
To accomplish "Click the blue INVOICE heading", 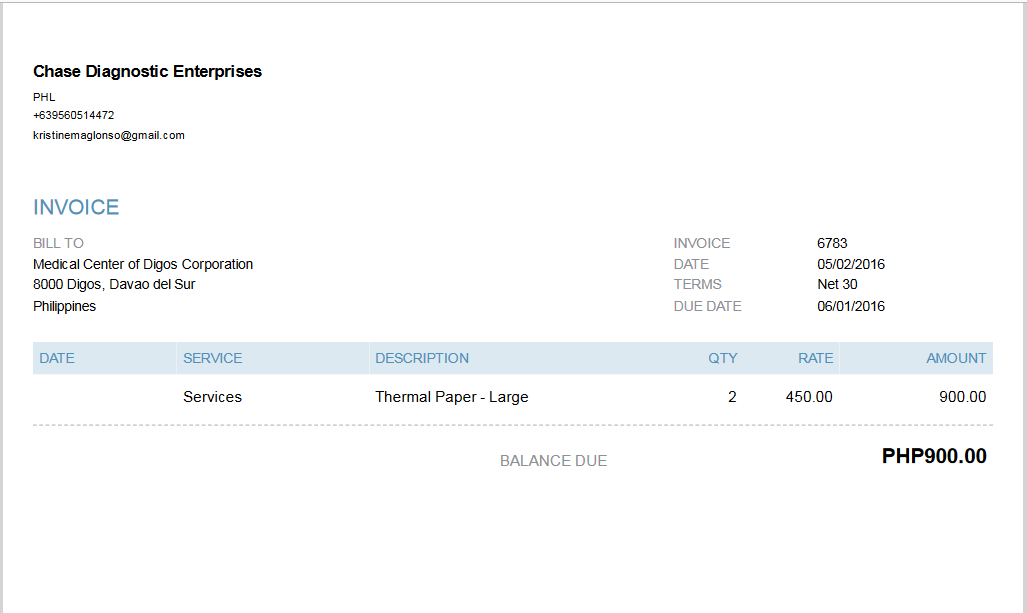I will coord(76,207).
